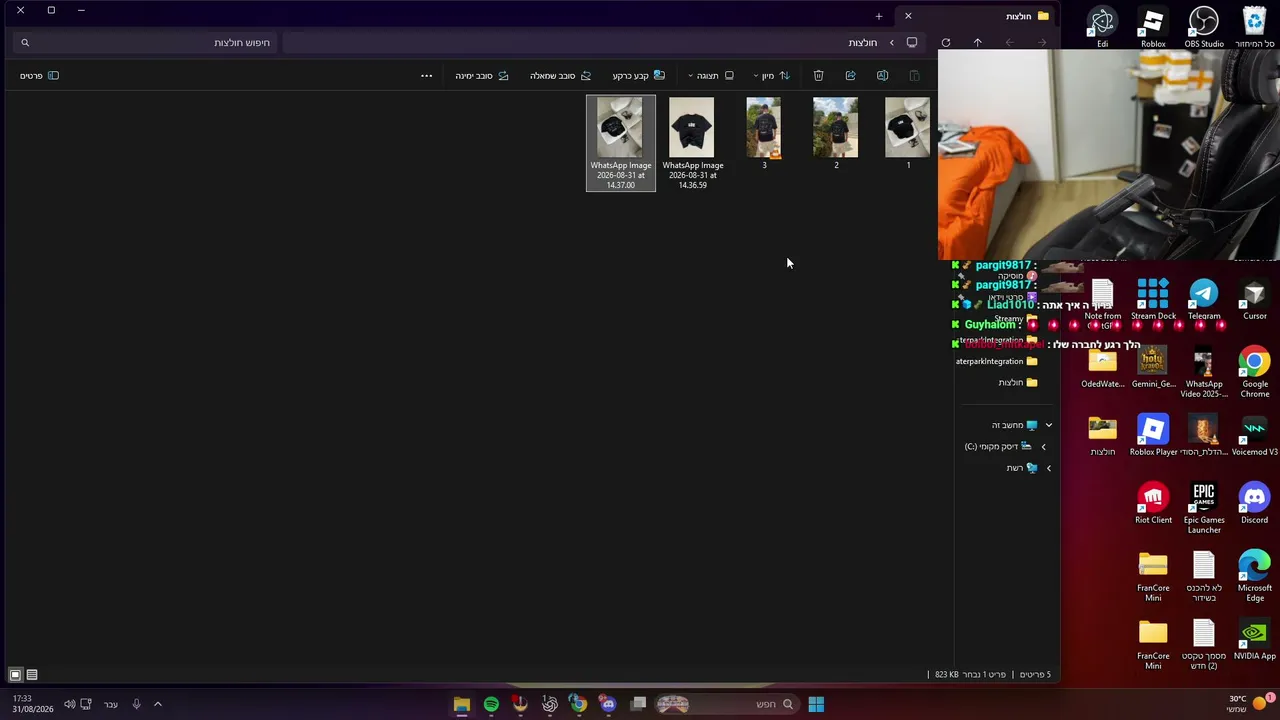Click סובב ימינה rotate right
Image resolution: width=1280 pixels, height=720 pixels.
pyautogui.click(x=482, y=76)
